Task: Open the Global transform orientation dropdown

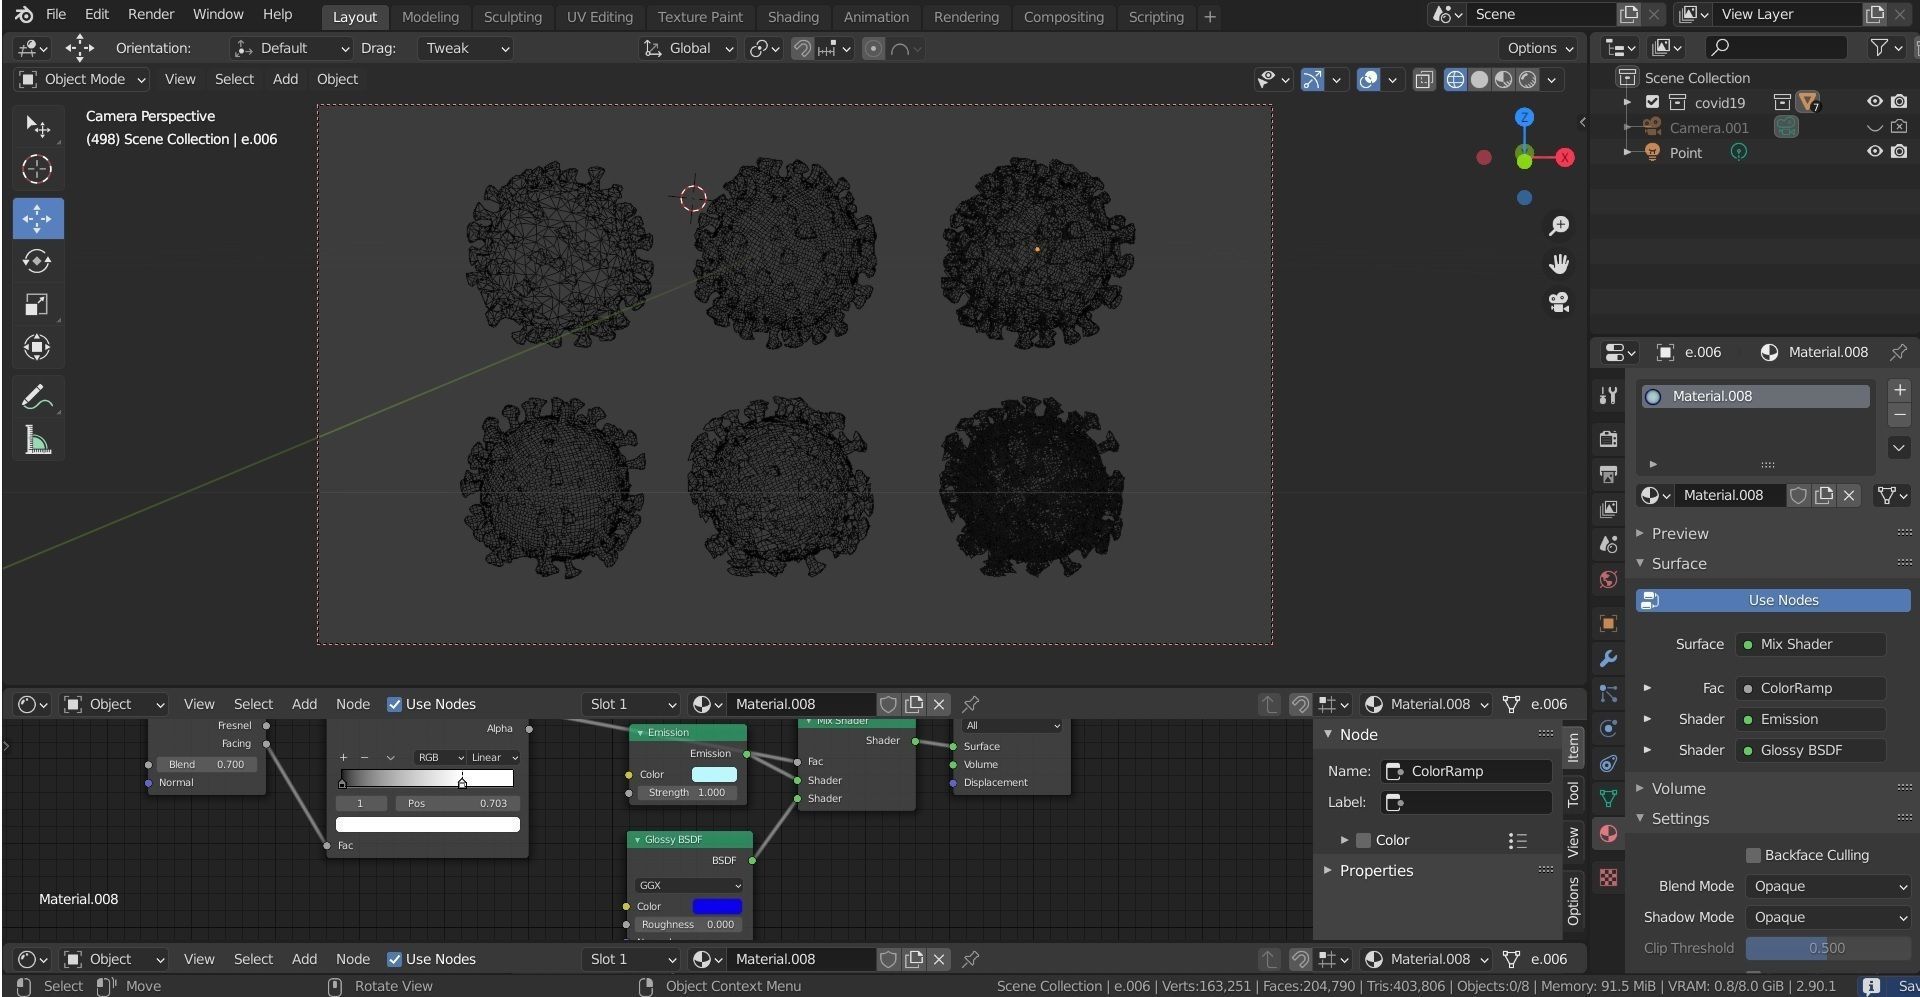Action: (x=689, y=48)
